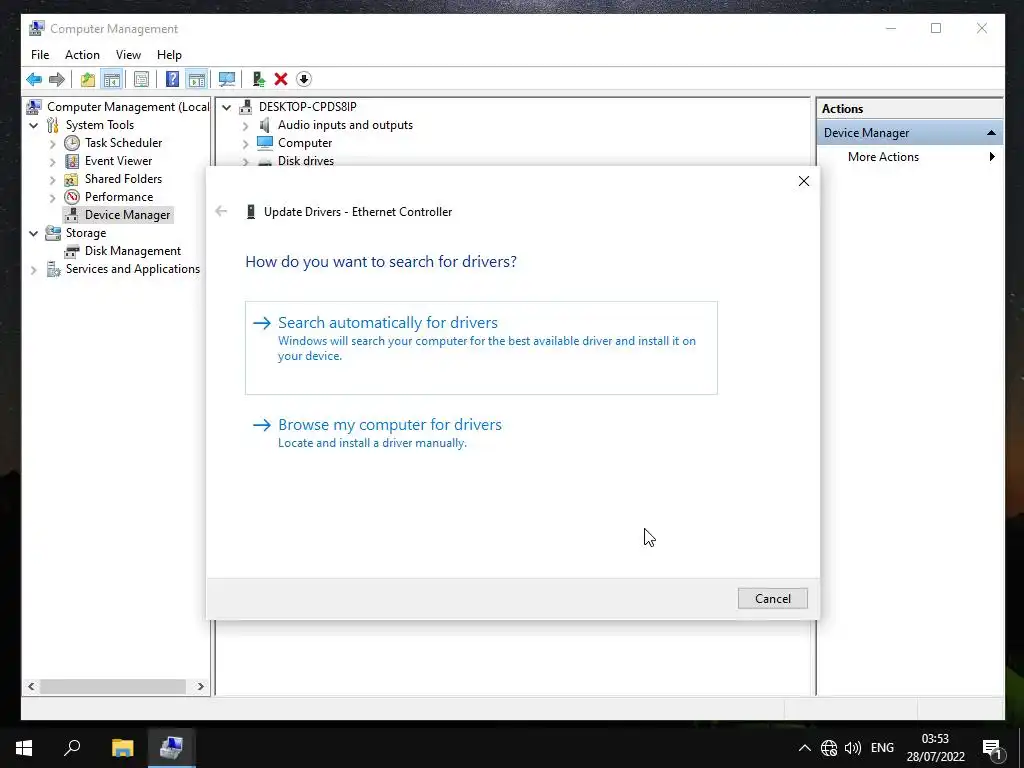The width and height of the screenshot is (1024, 768).
Task: Click the Event Viewer icon
Action: 72,161
